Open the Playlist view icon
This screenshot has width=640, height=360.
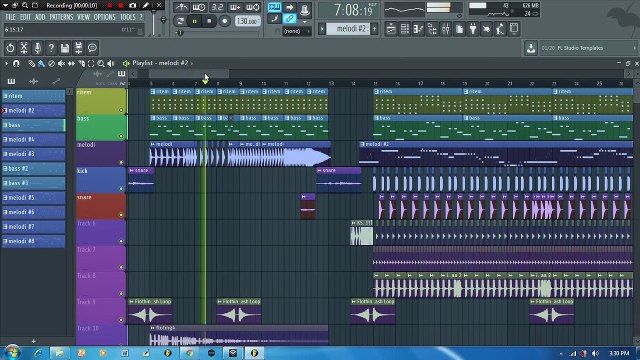click(391, 29)
